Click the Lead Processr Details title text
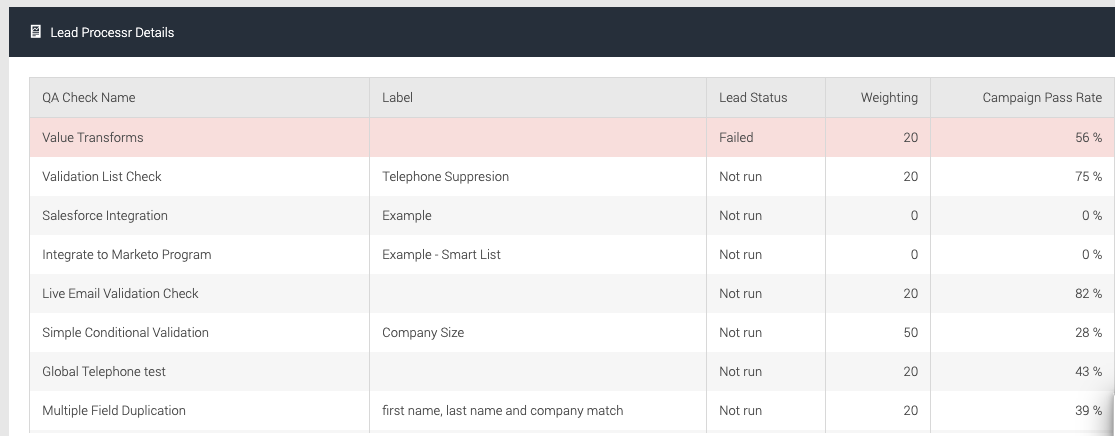Image resolution: width=1115 pixels, height=436 pixels. (x=112, y=33)
